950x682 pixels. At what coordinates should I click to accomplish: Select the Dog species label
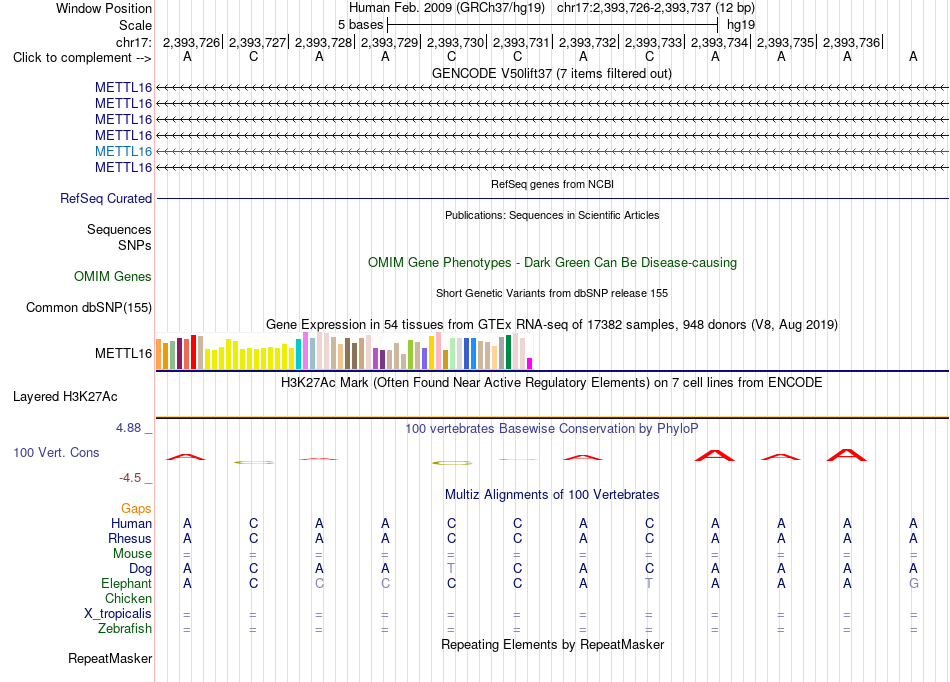coord(140,568)
